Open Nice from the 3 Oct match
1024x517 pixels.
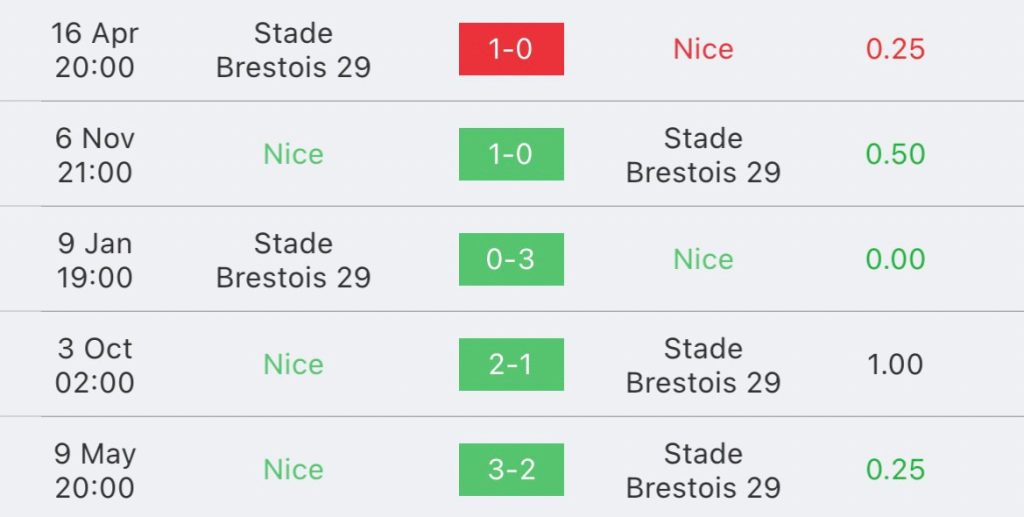(293, 364)
